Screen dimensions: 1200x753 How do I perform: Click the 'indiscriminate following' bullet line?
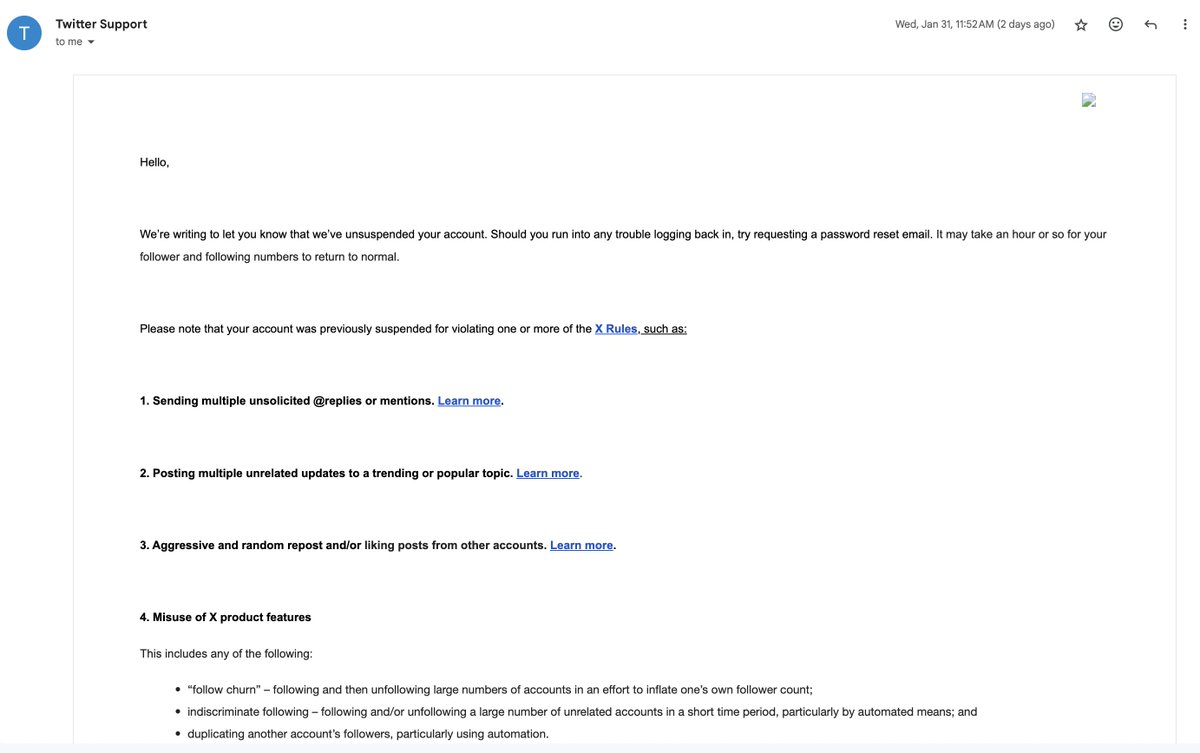pyautogui.click(x=582, y=712)
